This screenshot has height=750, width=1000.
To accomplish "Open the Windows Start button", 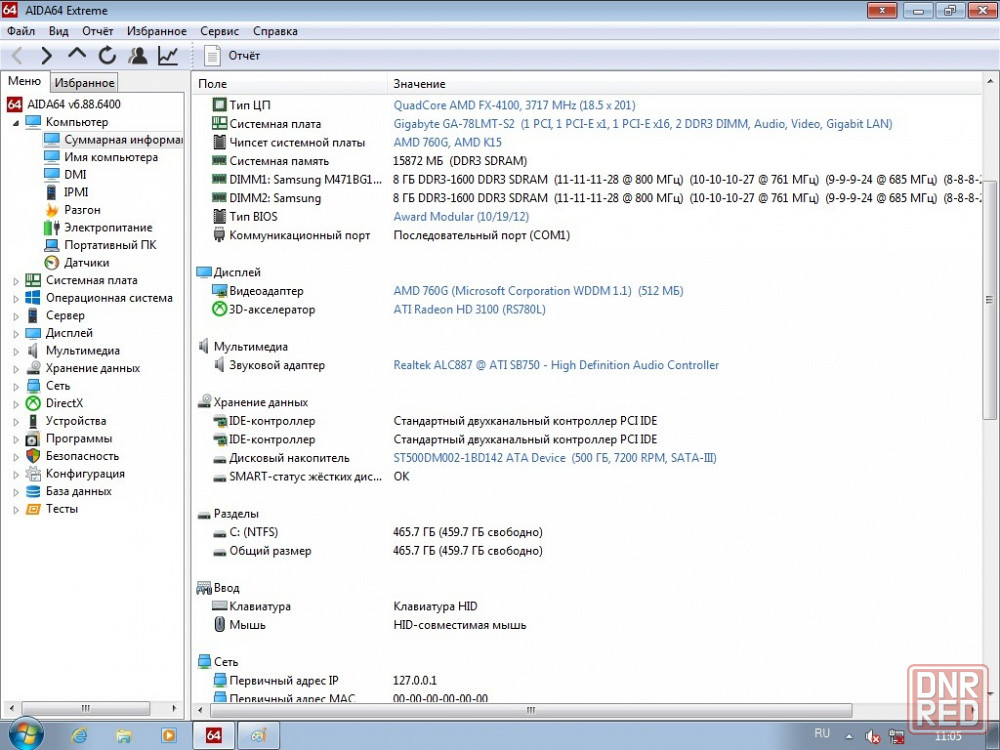I will 24,735.
